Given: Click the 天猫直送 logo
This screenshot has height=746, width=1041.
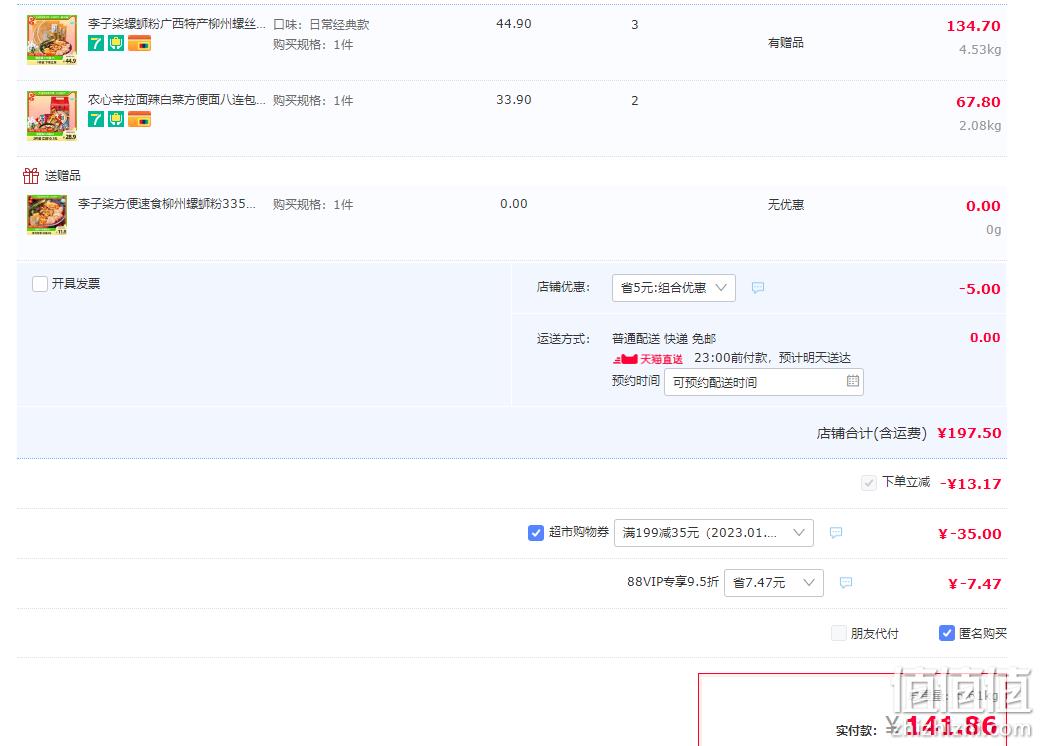Looking at the screenshot, I should tap(648, 359).
